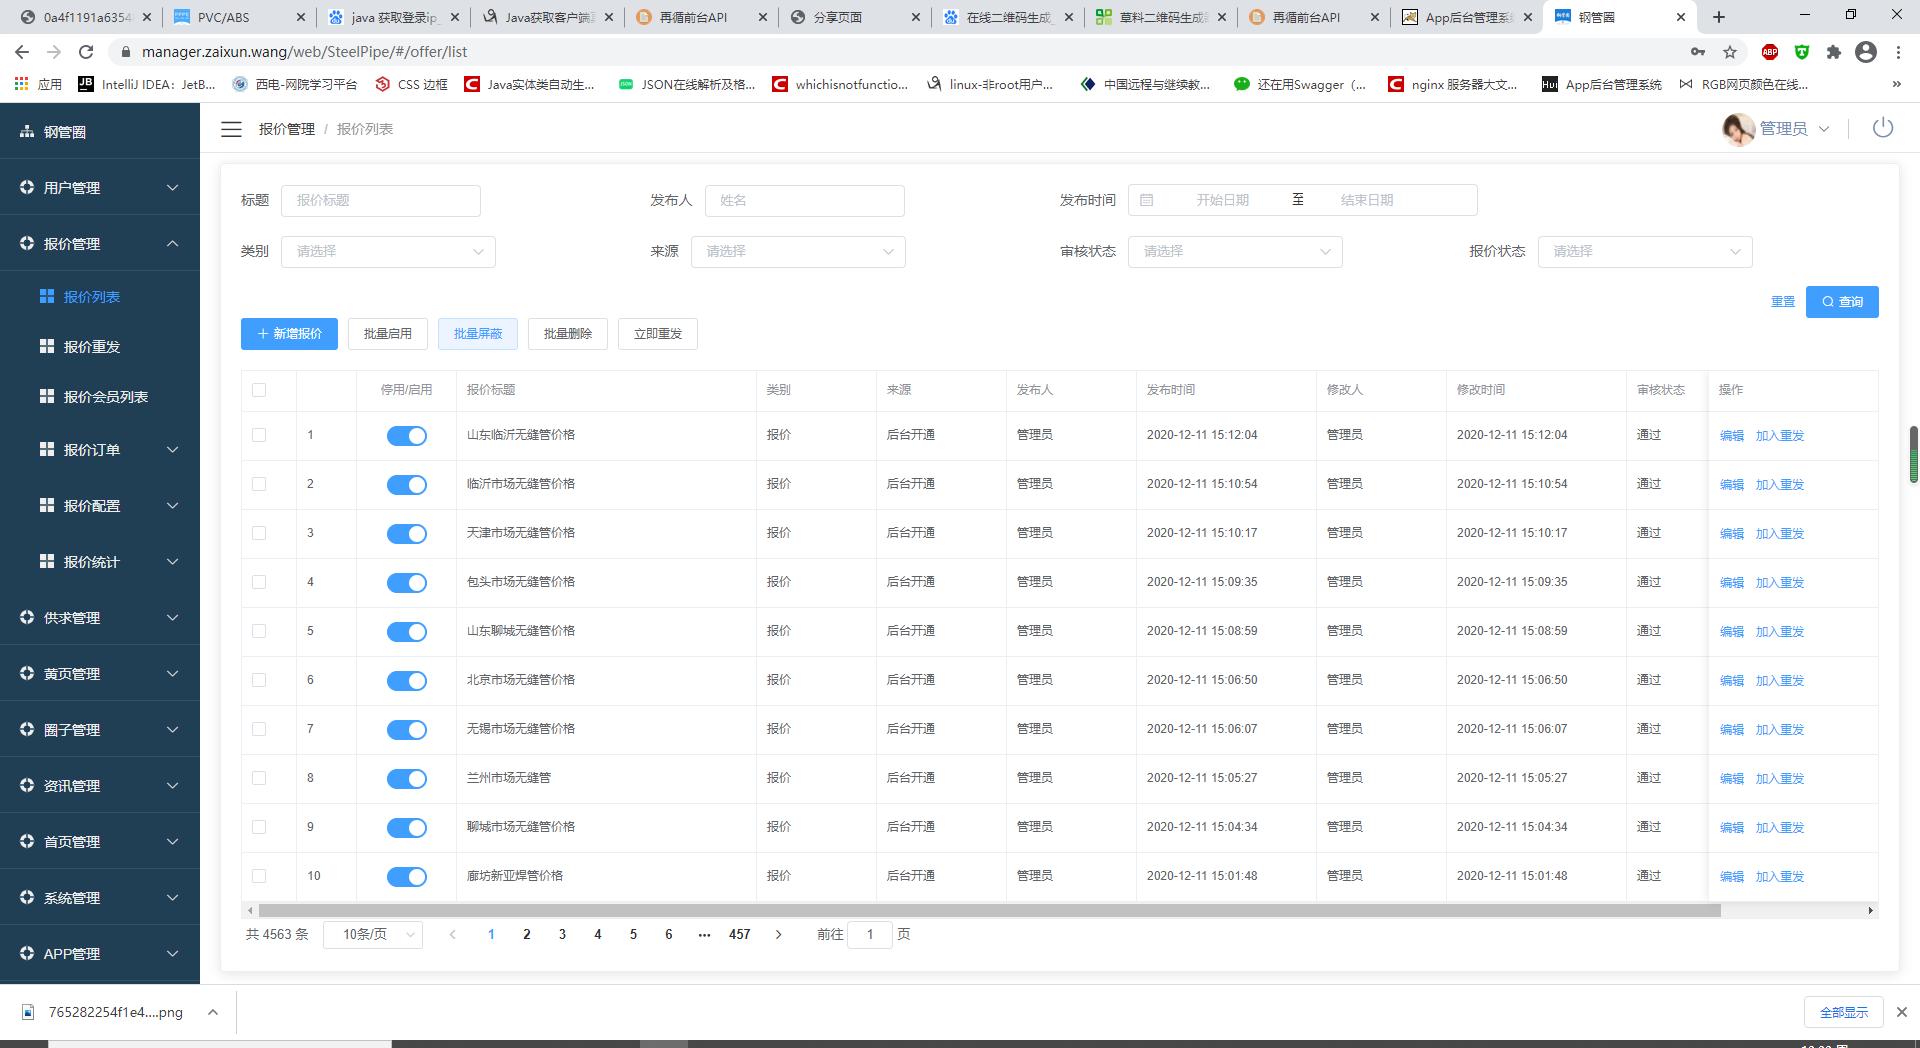Check the select-all checkbox in table header
Viewport: 1920px width, 1048px height.
coord(259,390)
